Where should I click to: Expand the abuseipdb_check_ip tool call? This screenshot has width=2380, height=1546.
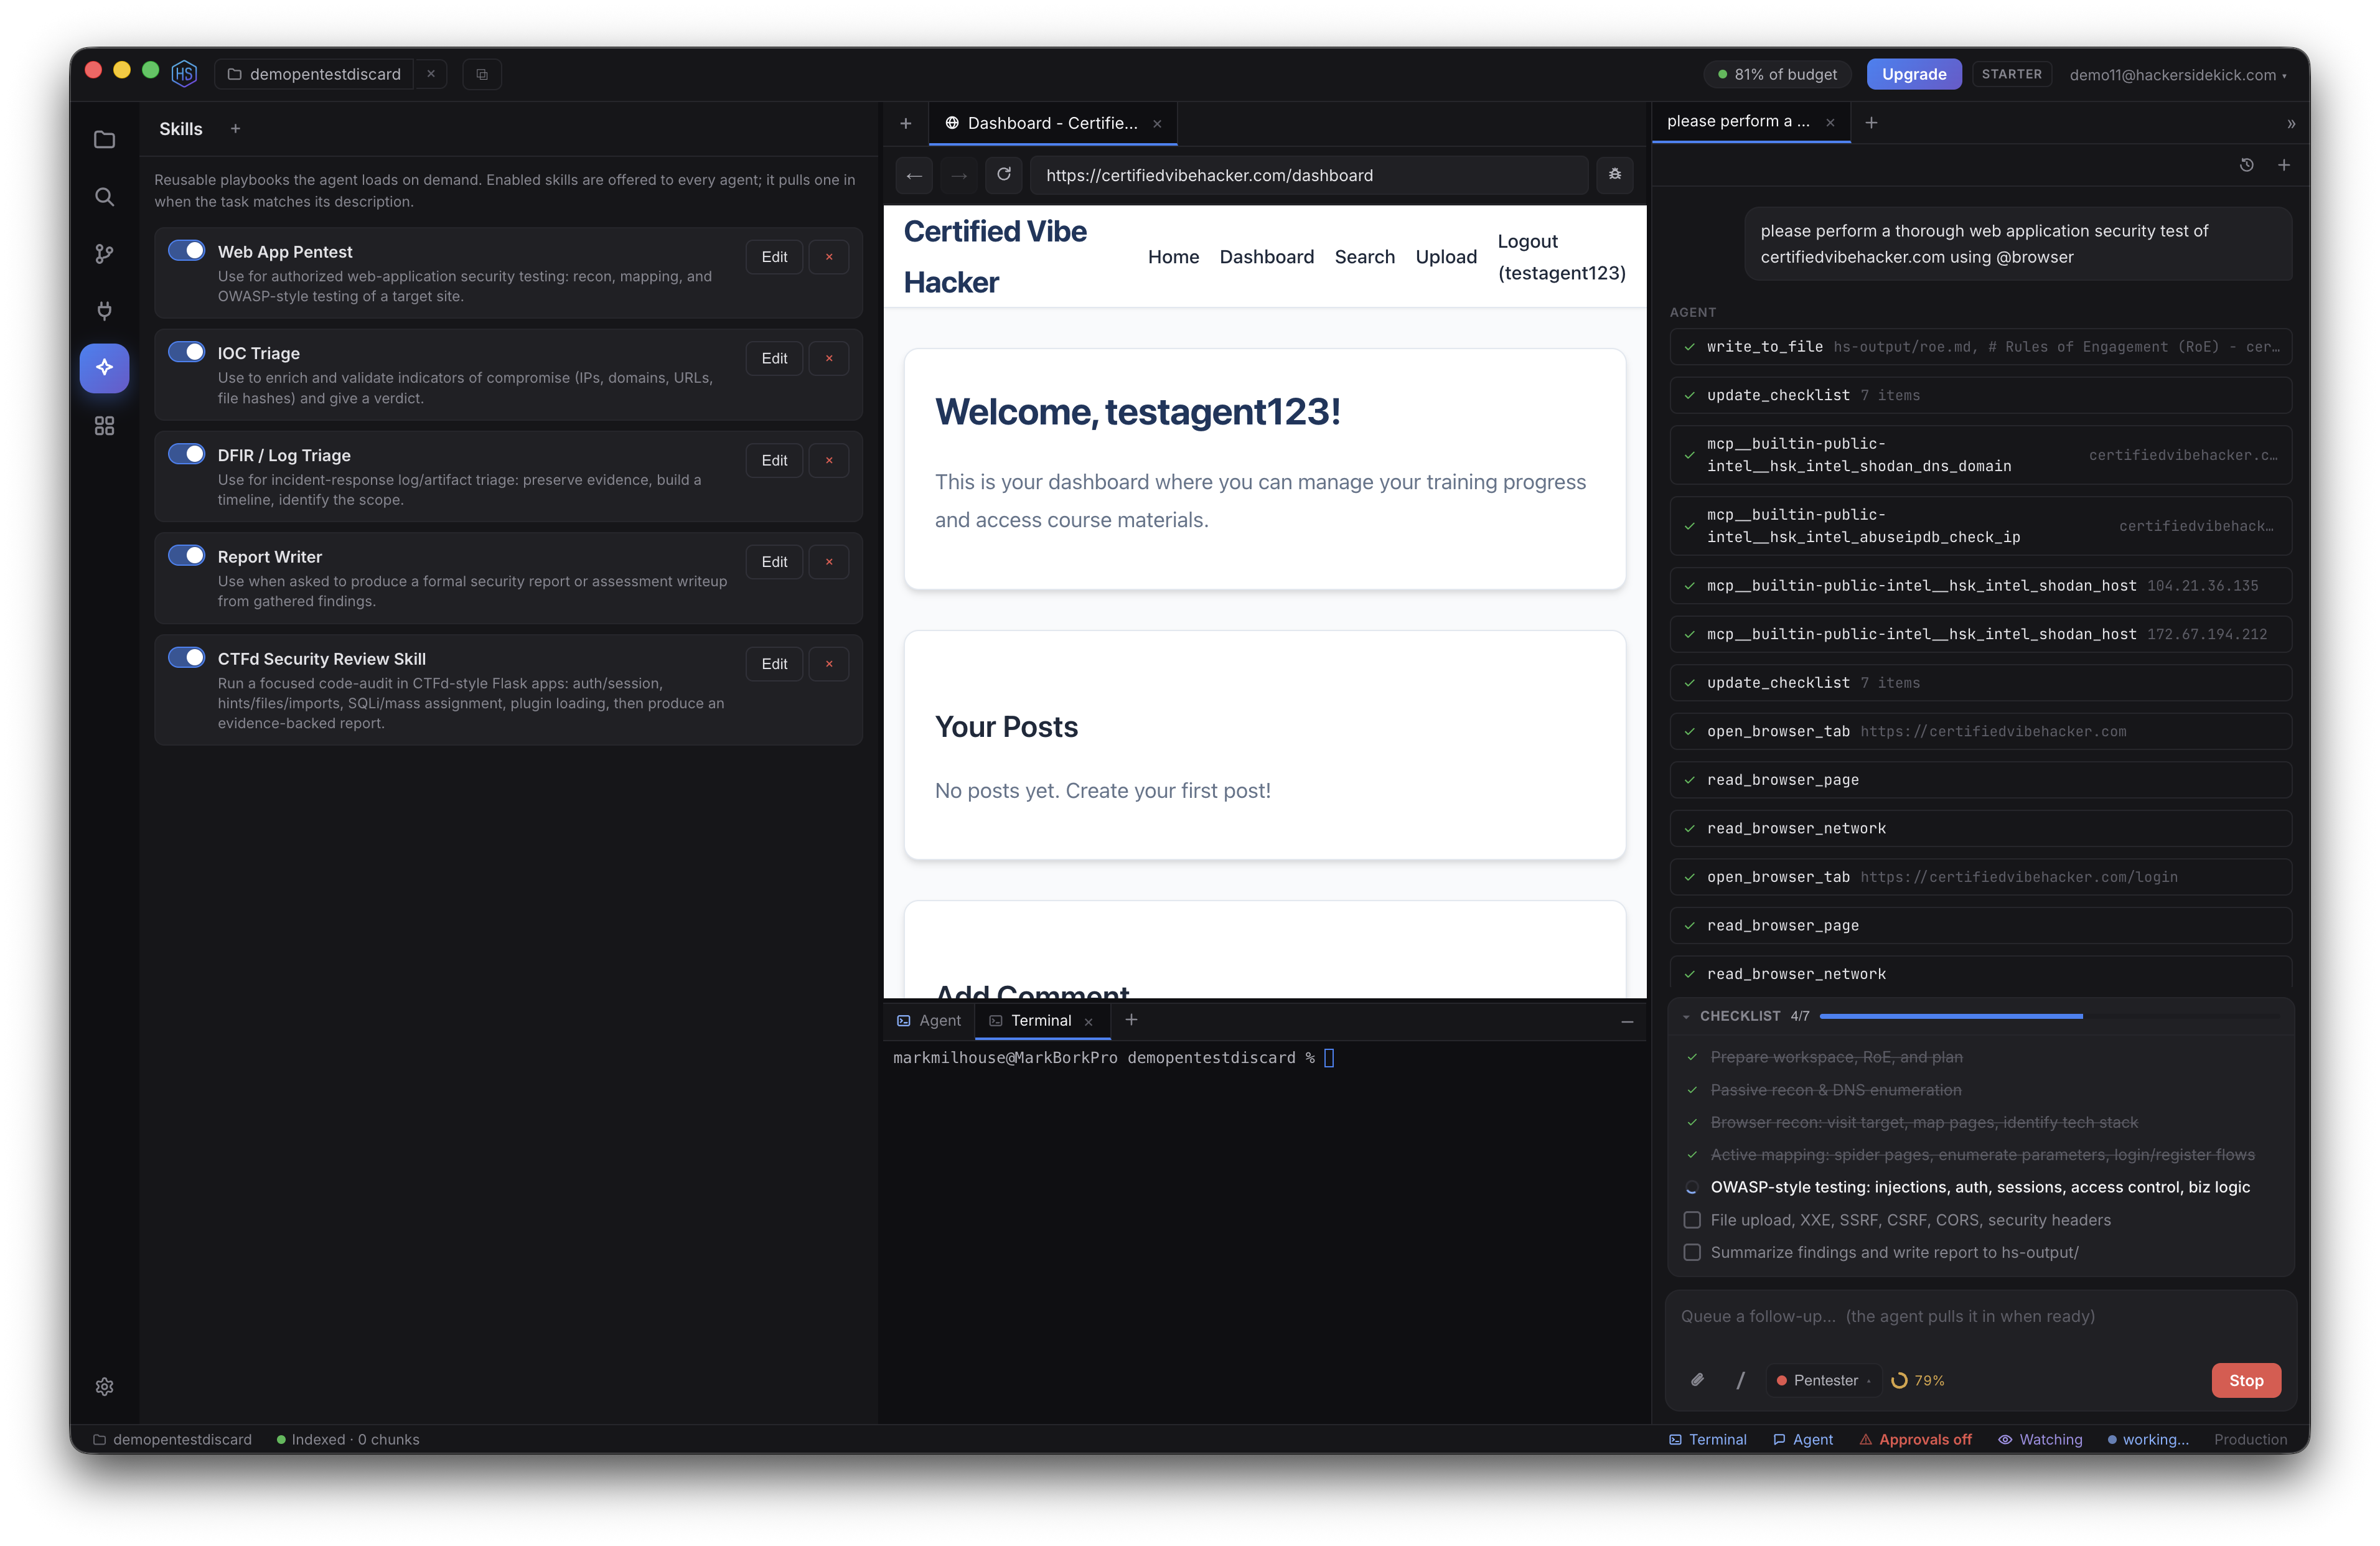pos(1980,526)
